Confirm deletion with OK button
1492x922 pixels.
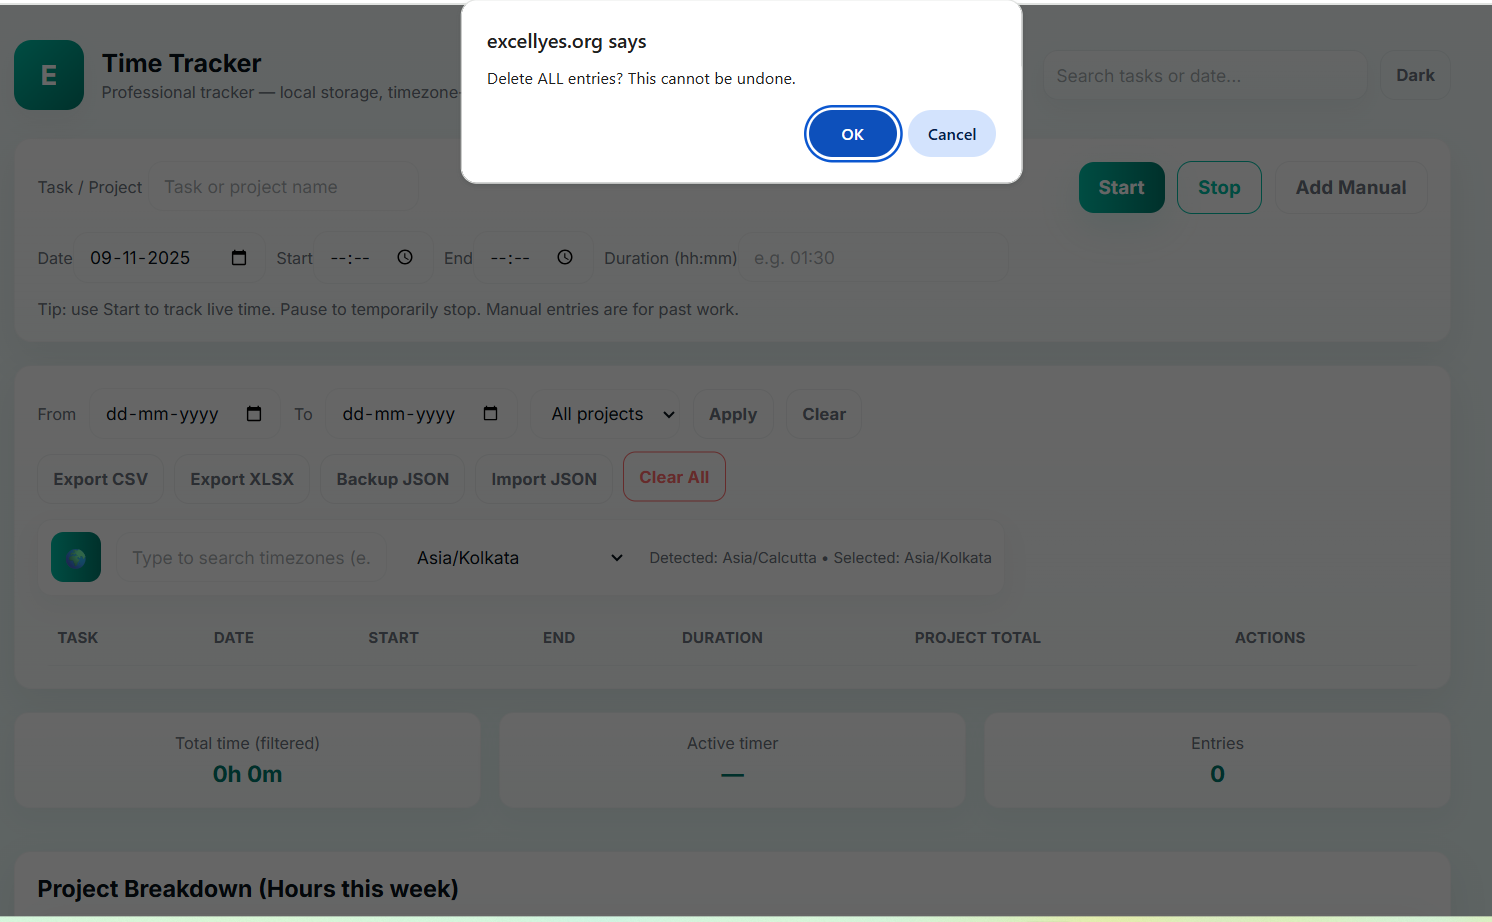(852, 134)
